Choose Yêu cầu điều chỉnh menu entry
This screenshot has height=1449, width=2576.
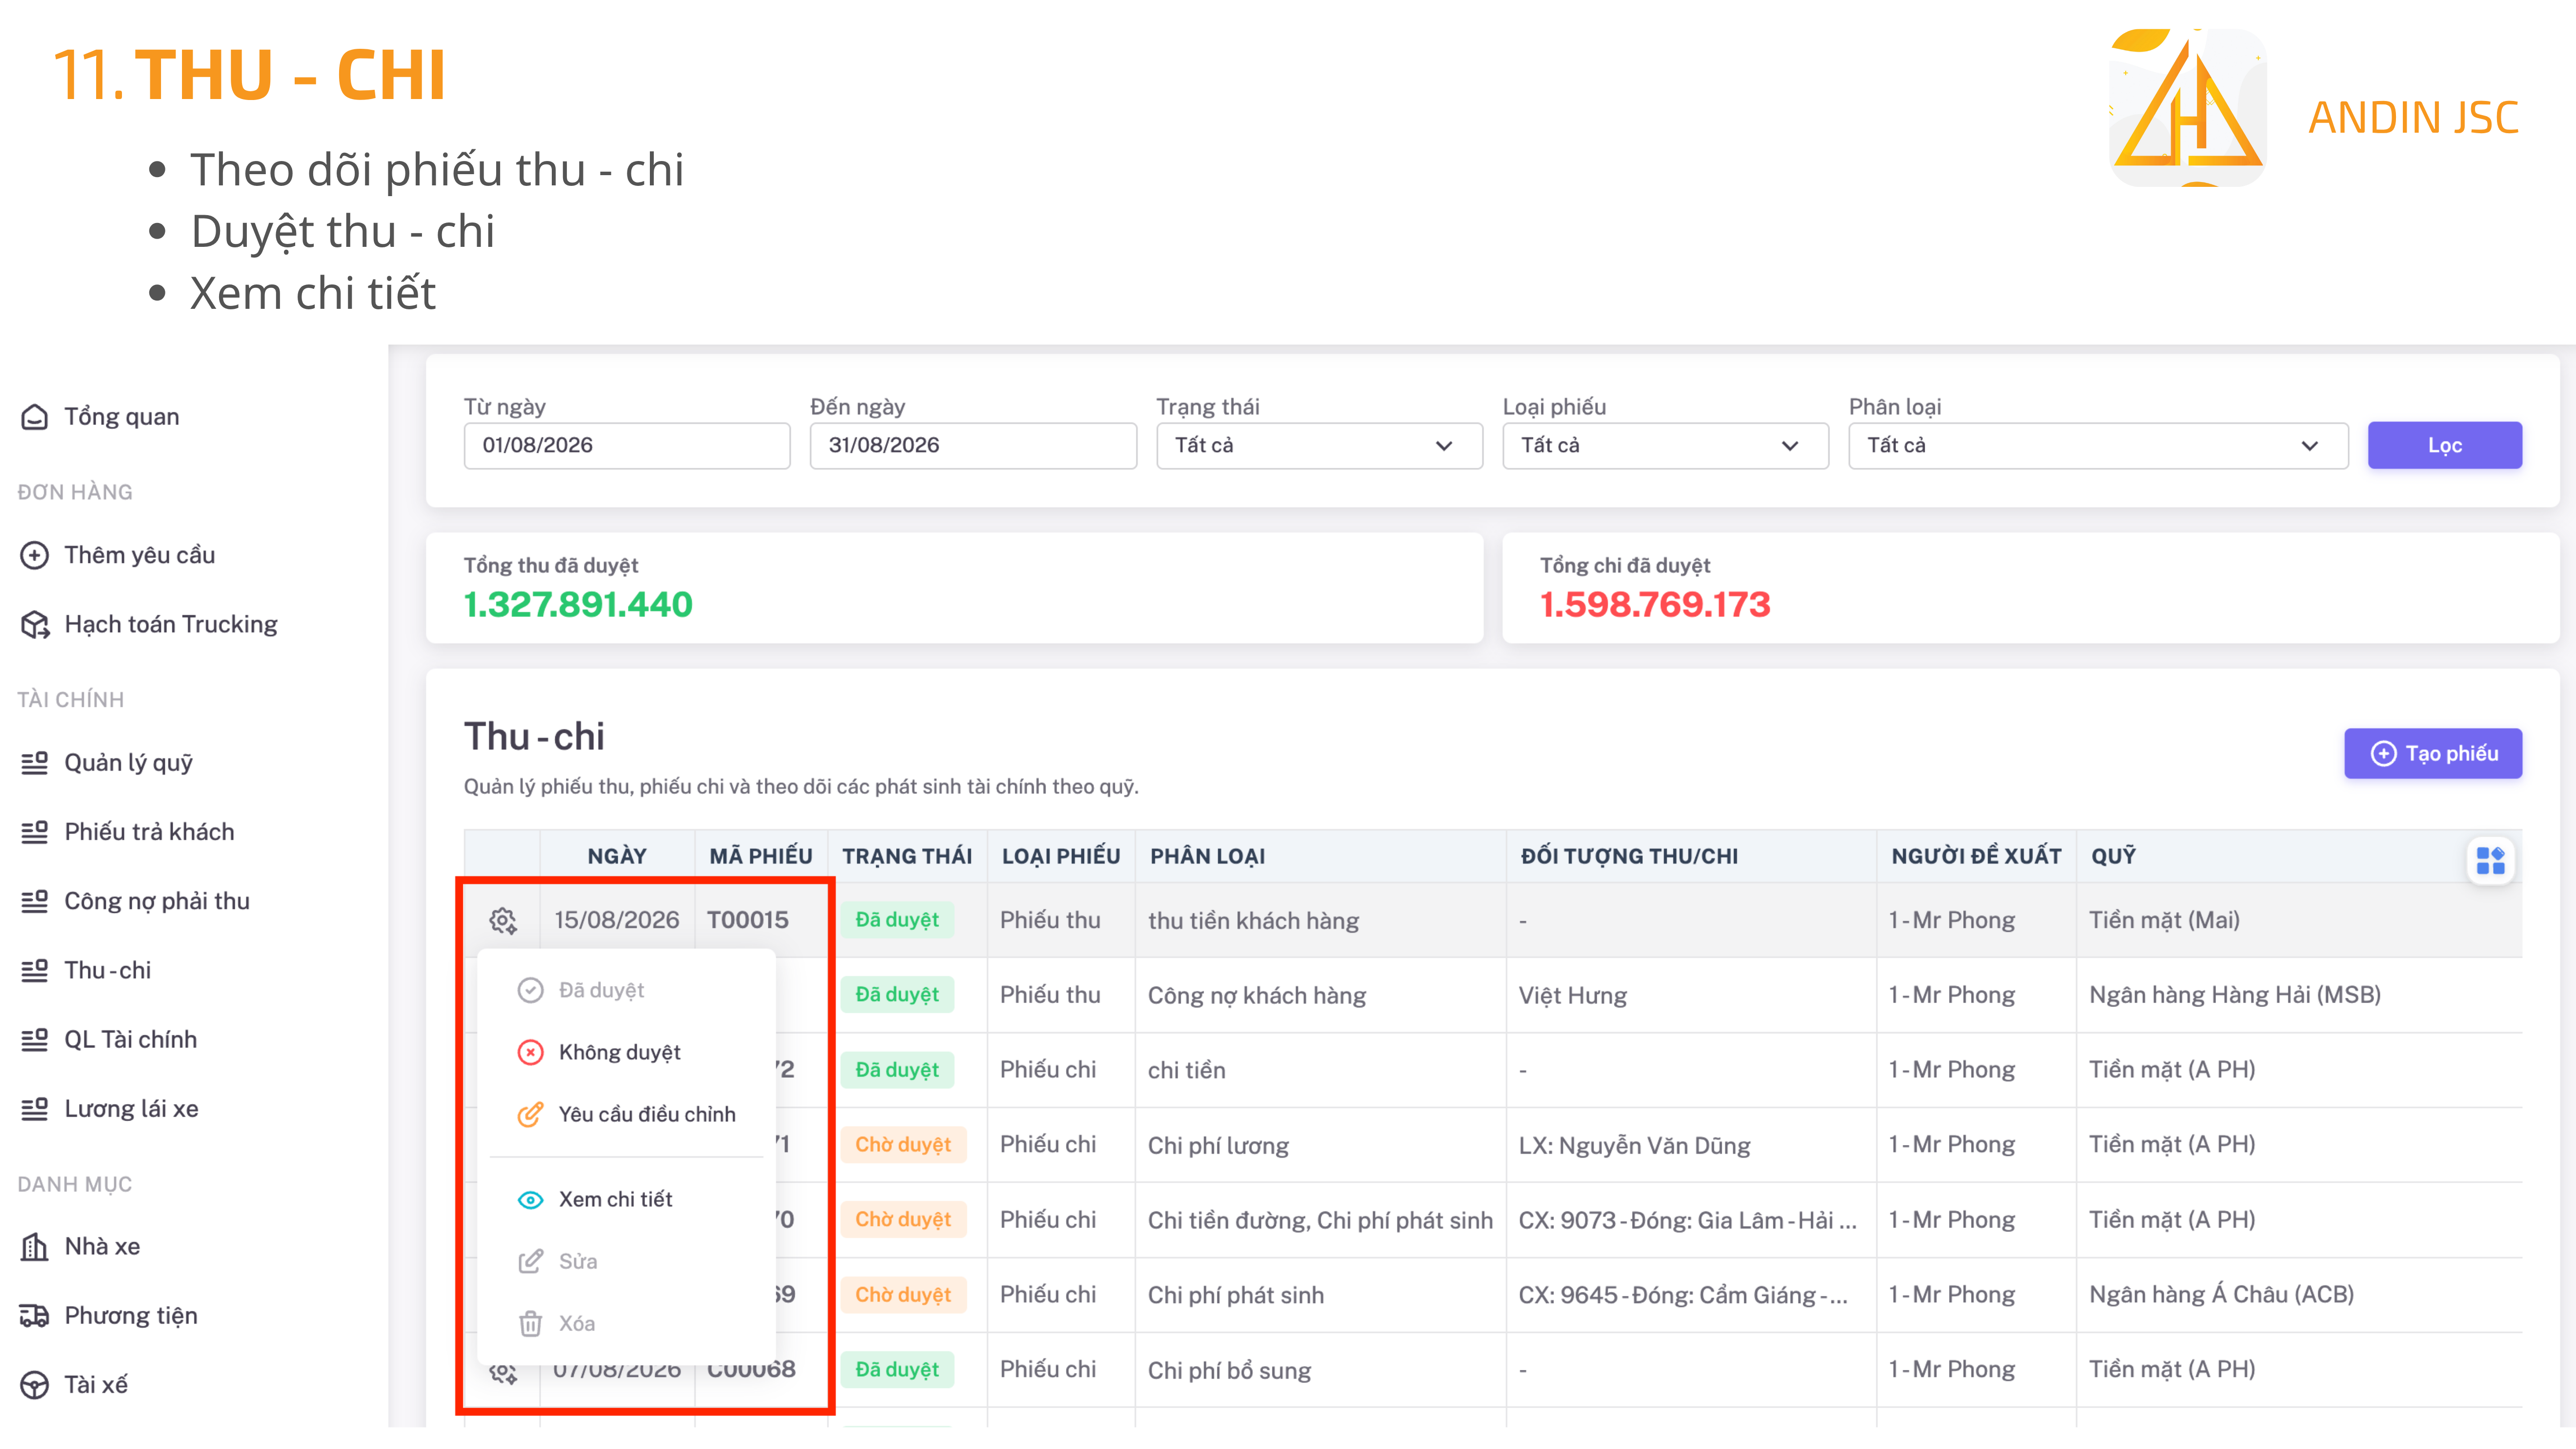coord(627,1114)
